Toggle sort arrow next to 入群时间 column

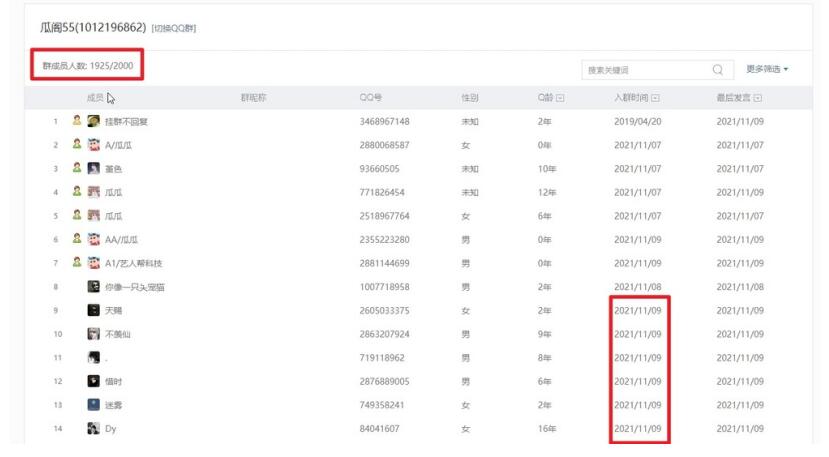pos(655,98)
